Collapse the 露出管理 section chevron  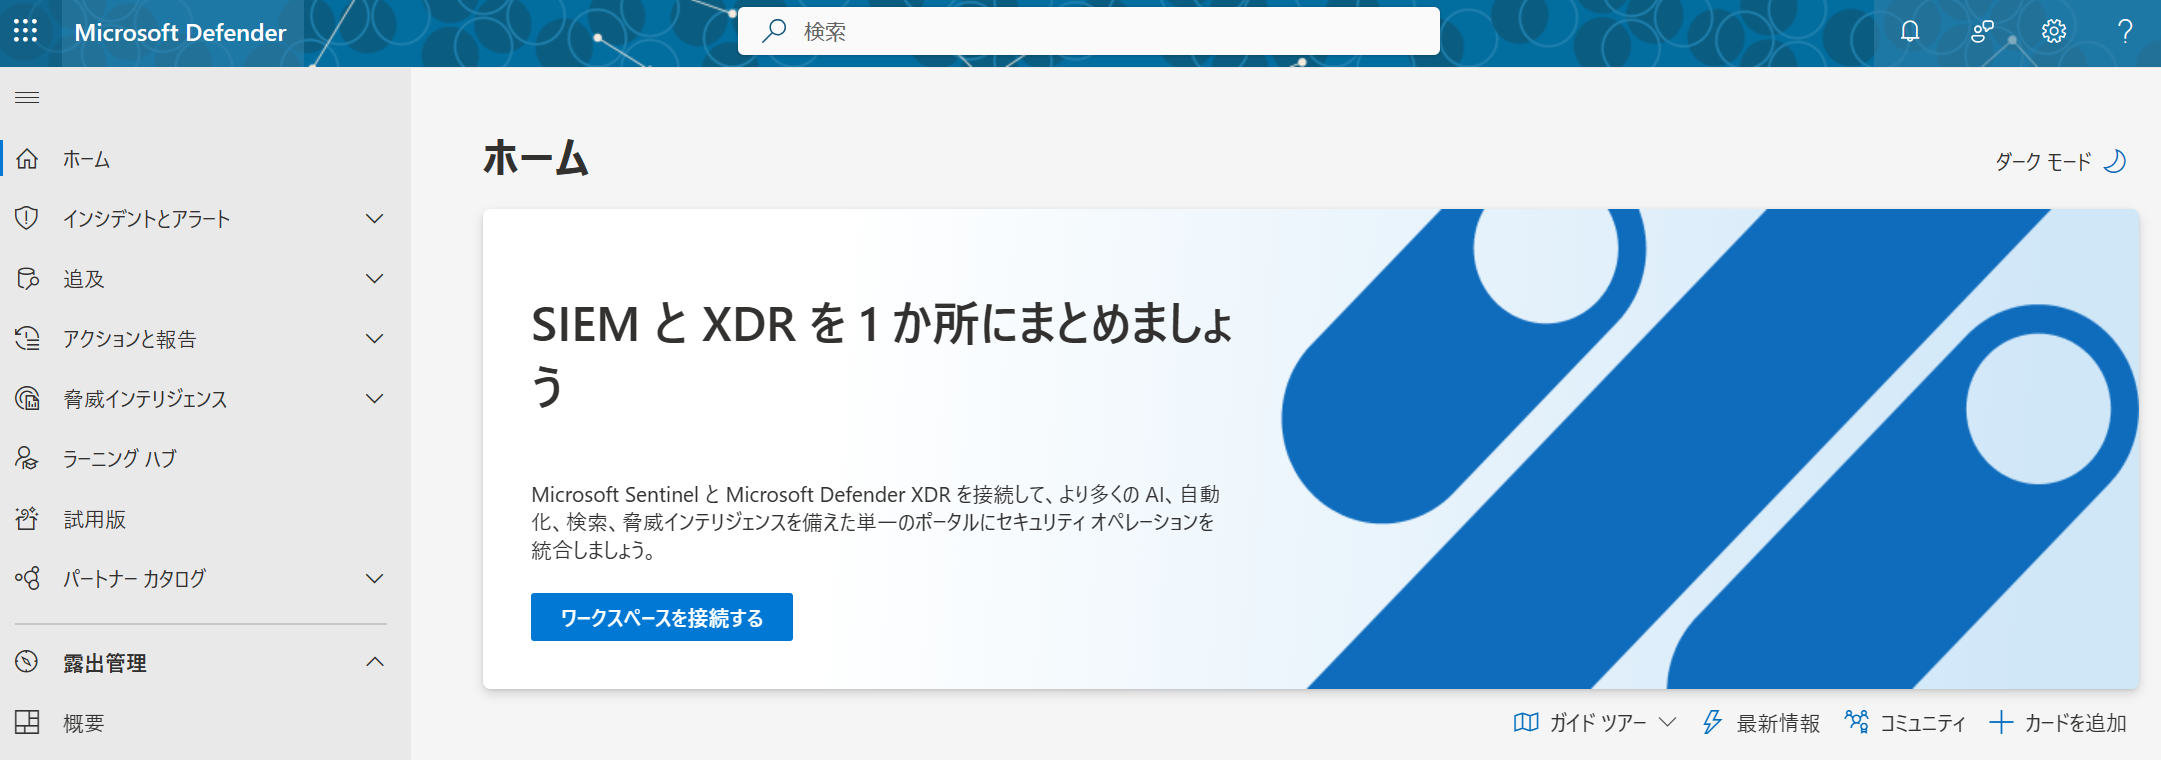coord(375,662)
